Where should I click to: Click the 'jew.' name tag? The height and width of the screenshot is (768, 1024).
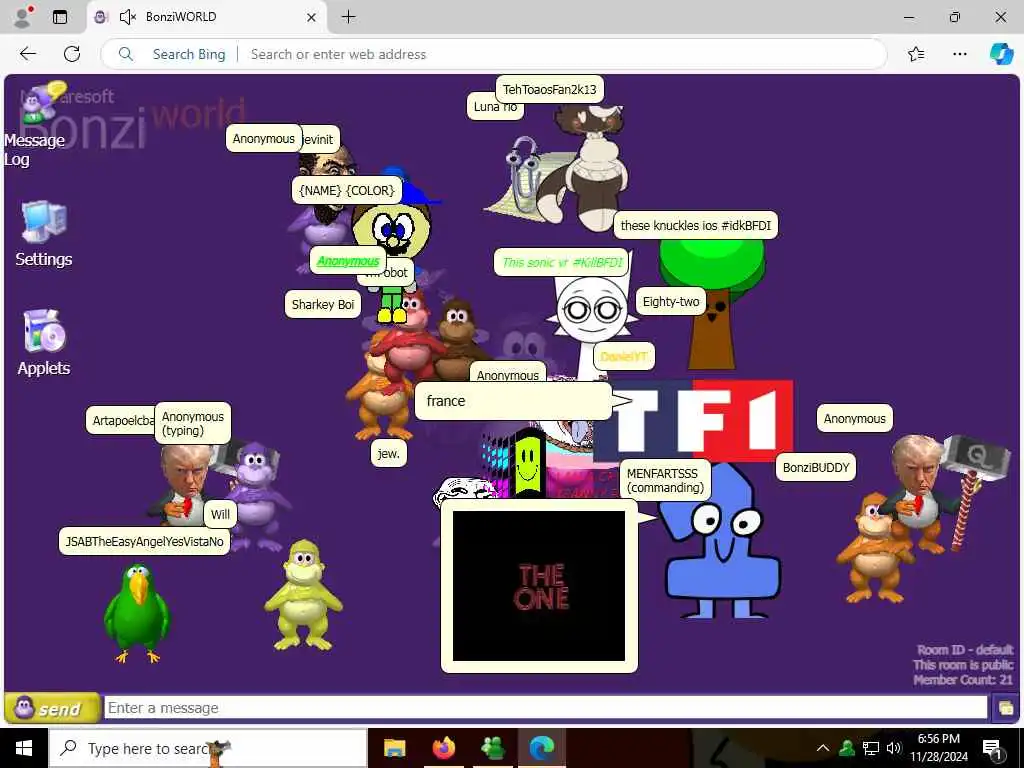pyautogui.click(x=389, y=453)
